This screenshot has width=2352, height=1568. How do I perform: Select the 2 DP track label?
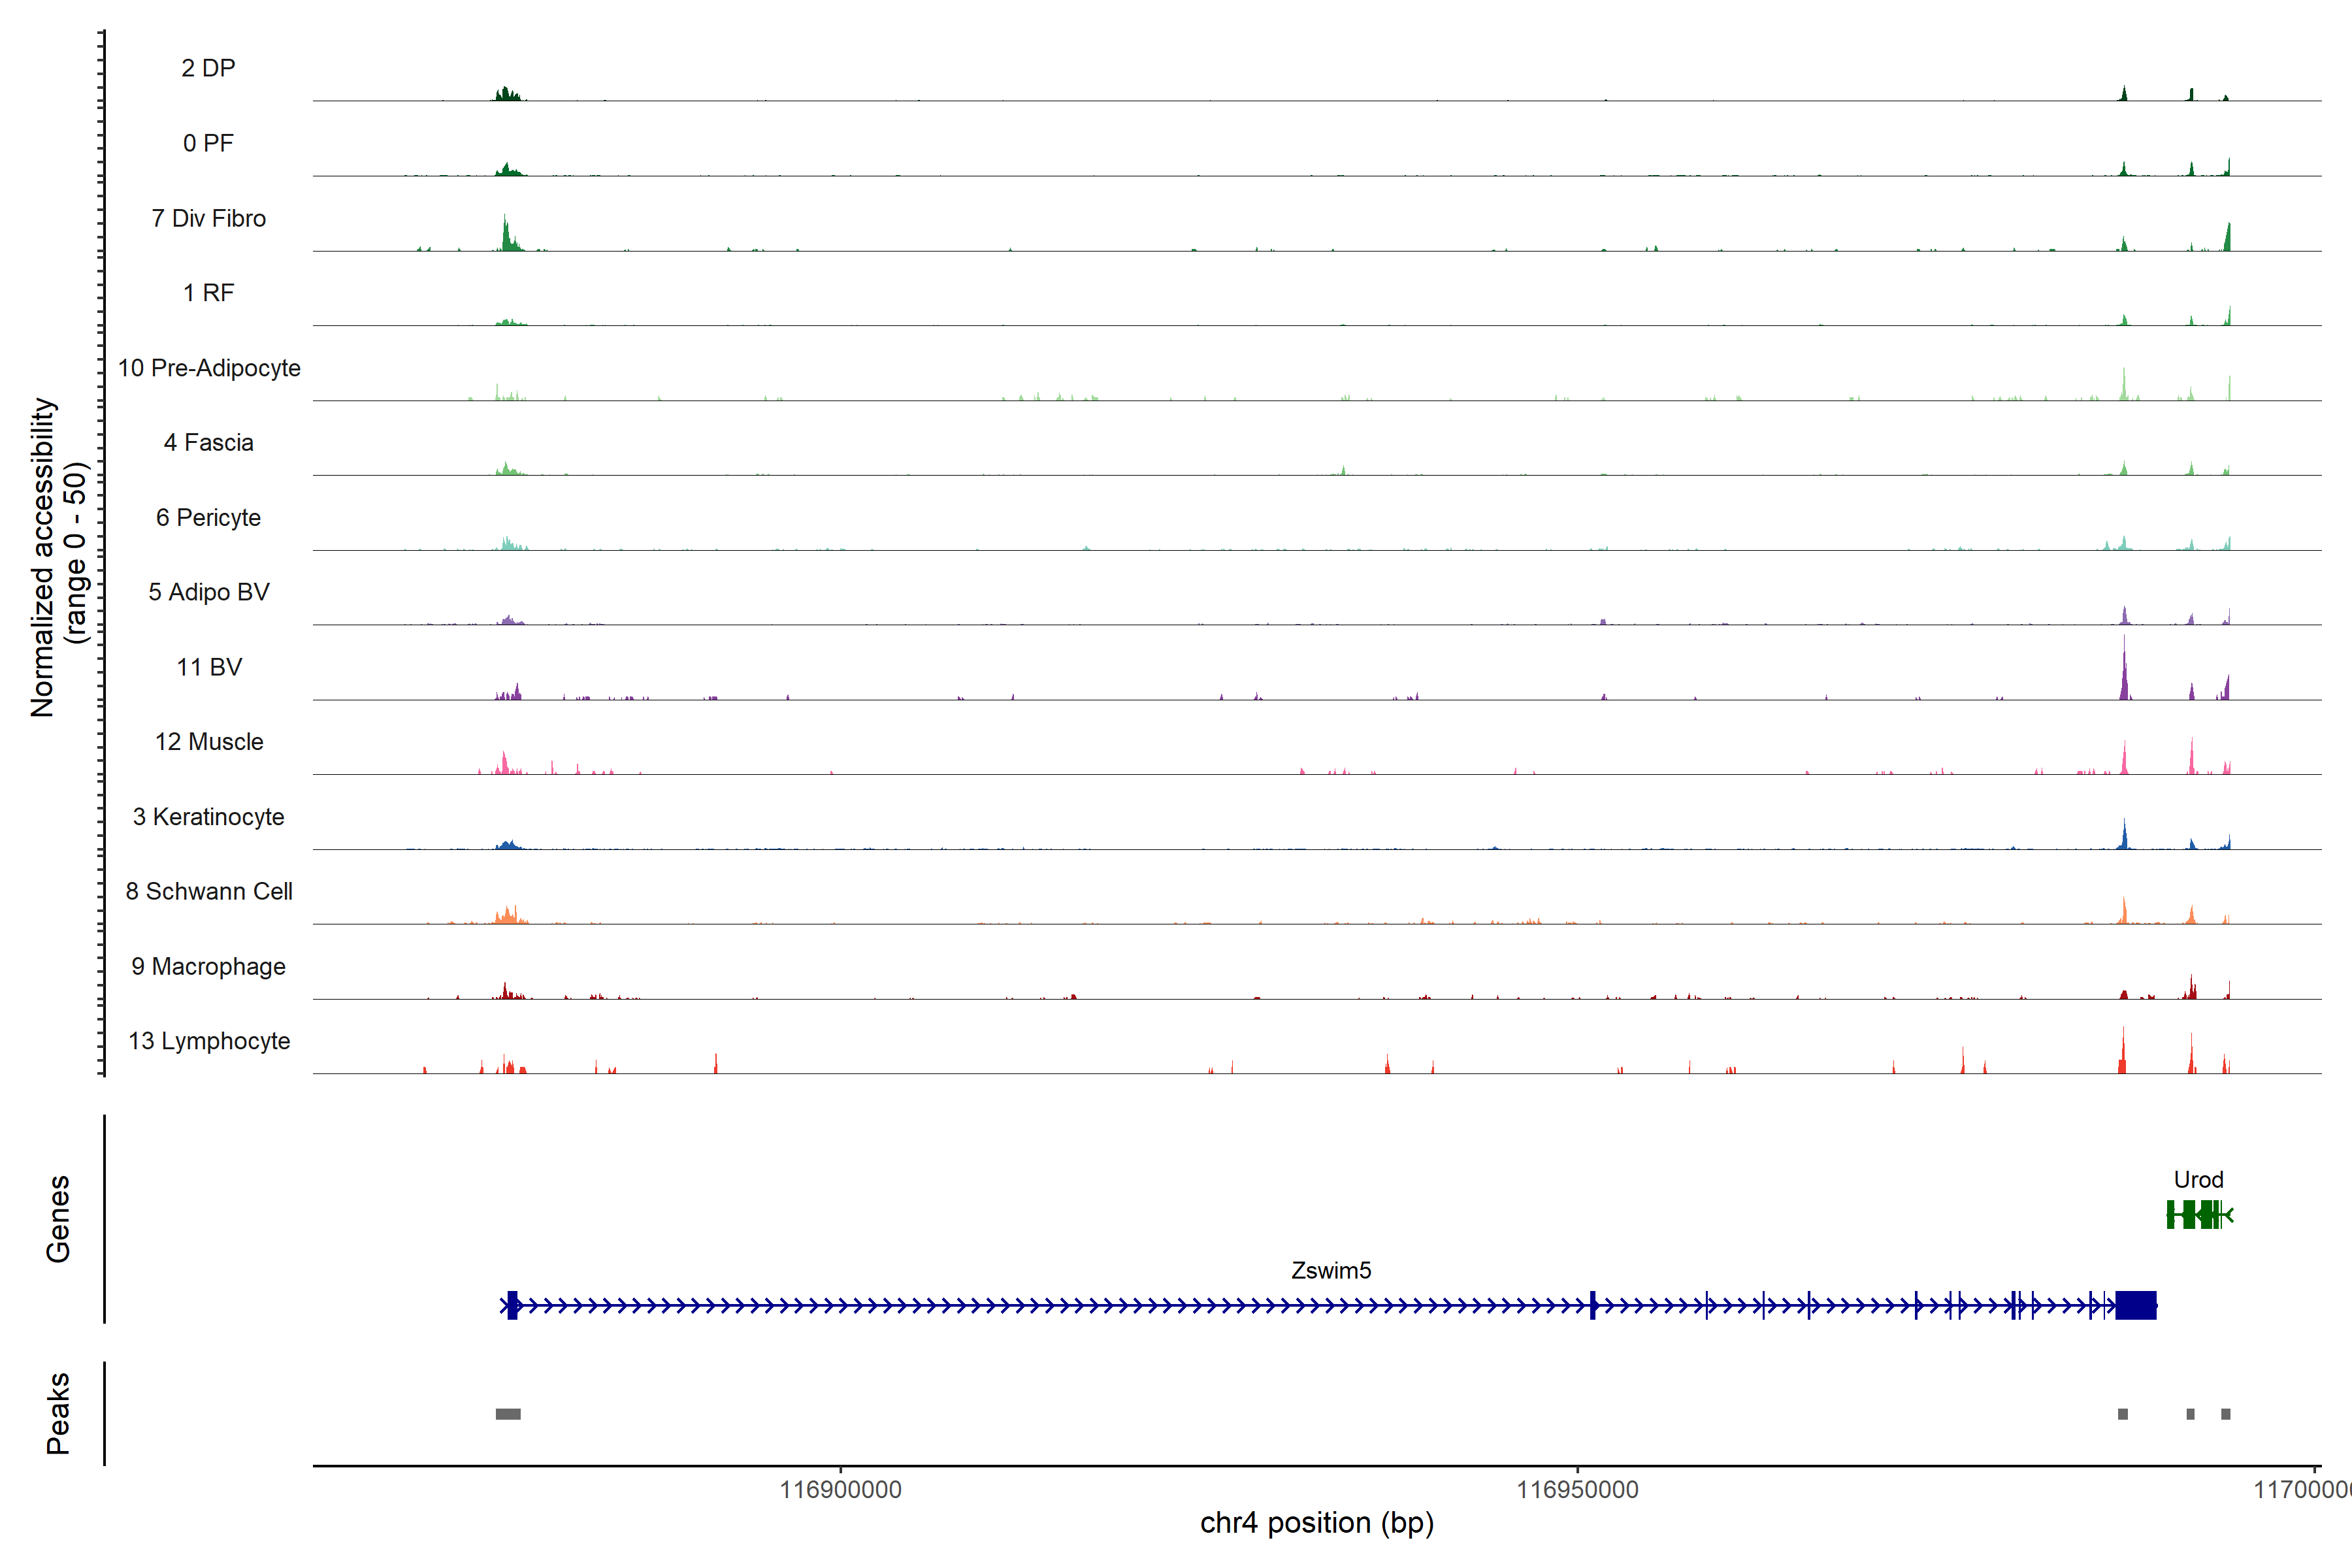coord(208,68)
